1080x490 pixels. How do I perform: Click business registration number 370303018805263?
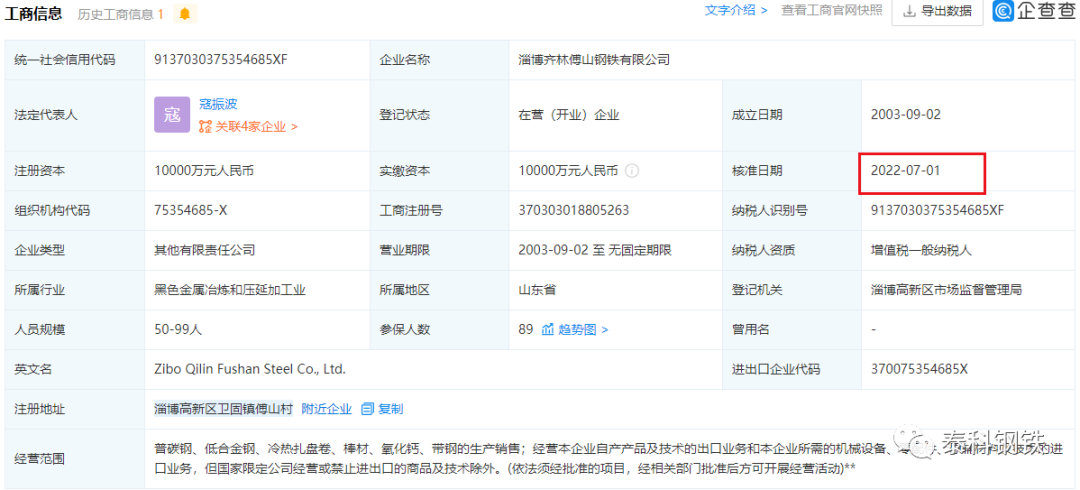(574, 211)
